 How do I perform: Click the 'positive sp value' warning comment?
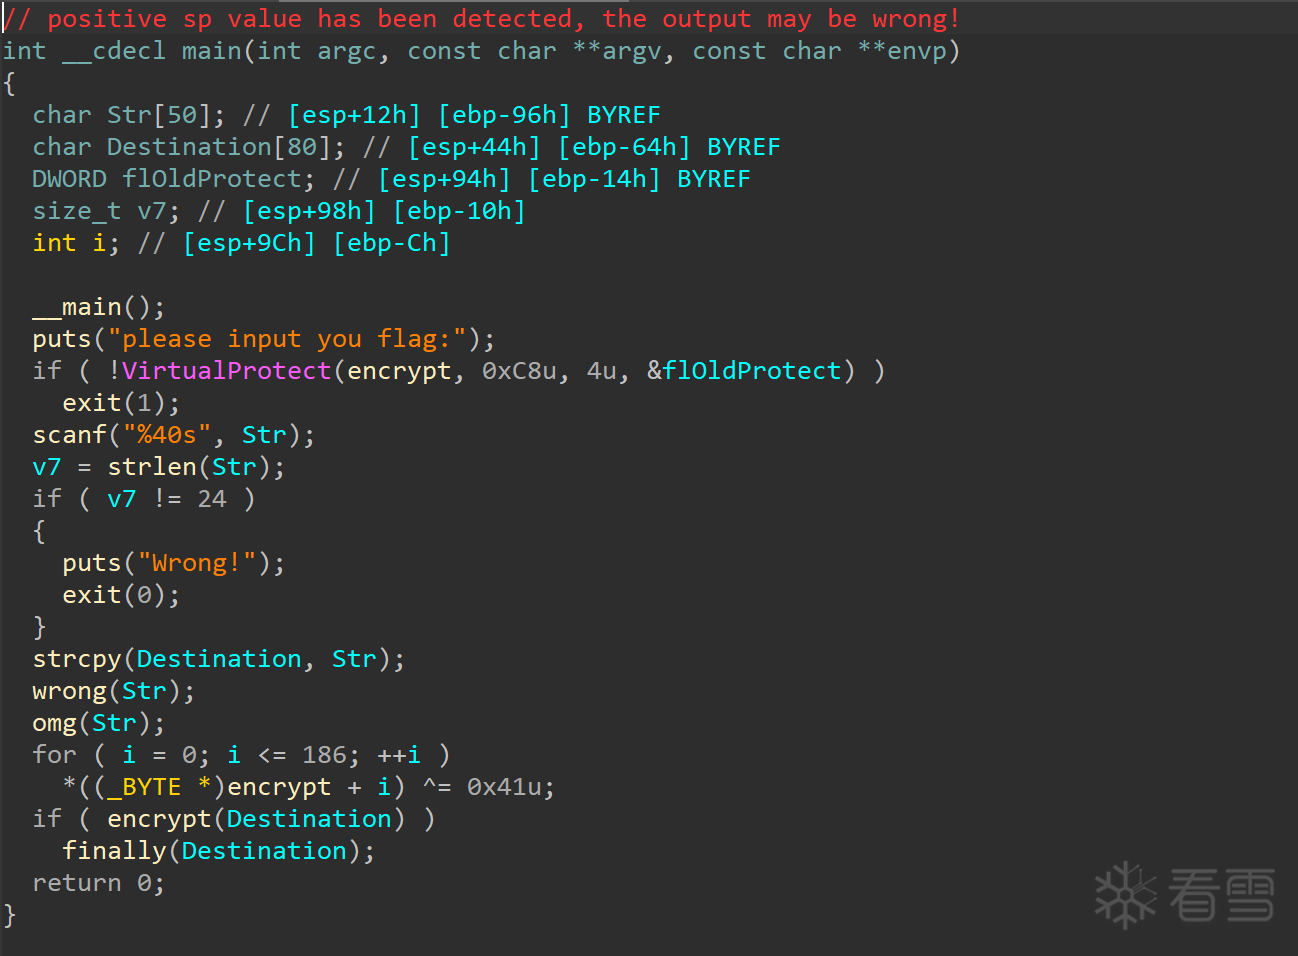pos(482,19)
